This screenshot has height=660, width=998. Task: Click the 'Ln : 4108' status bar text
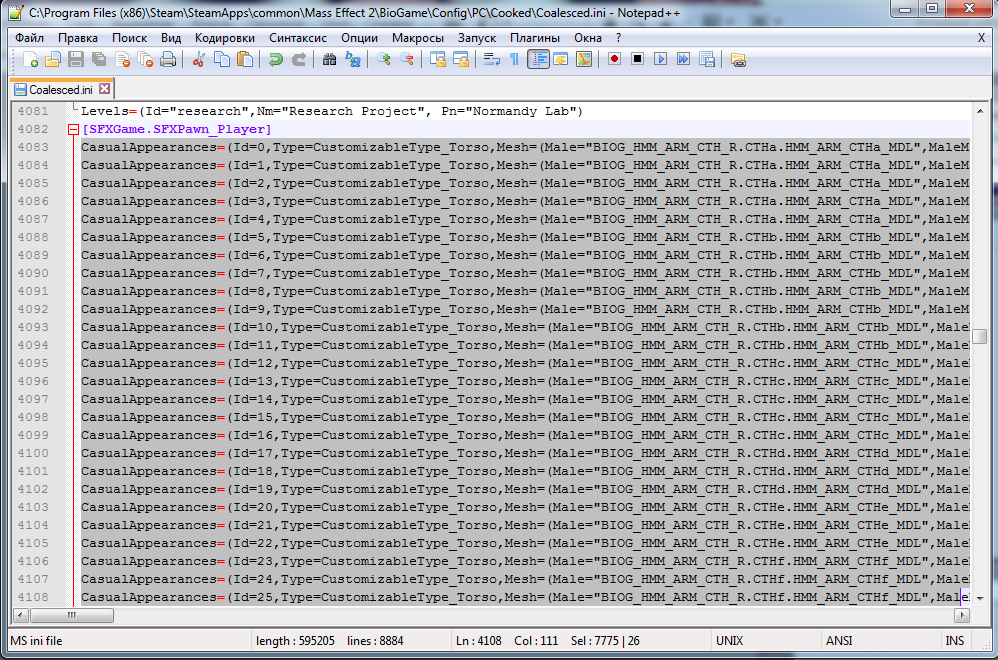478,641
